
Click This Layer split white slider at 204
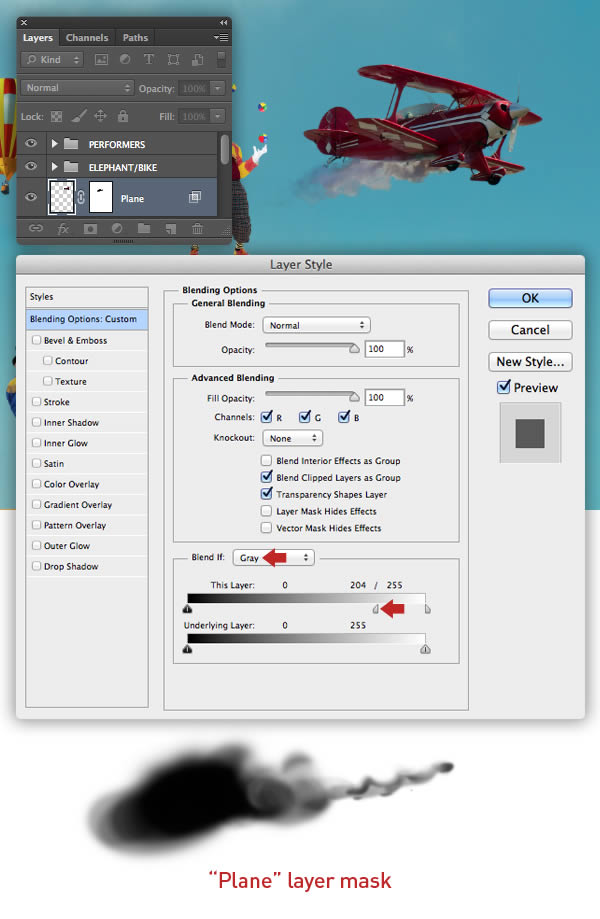point(376,610)
